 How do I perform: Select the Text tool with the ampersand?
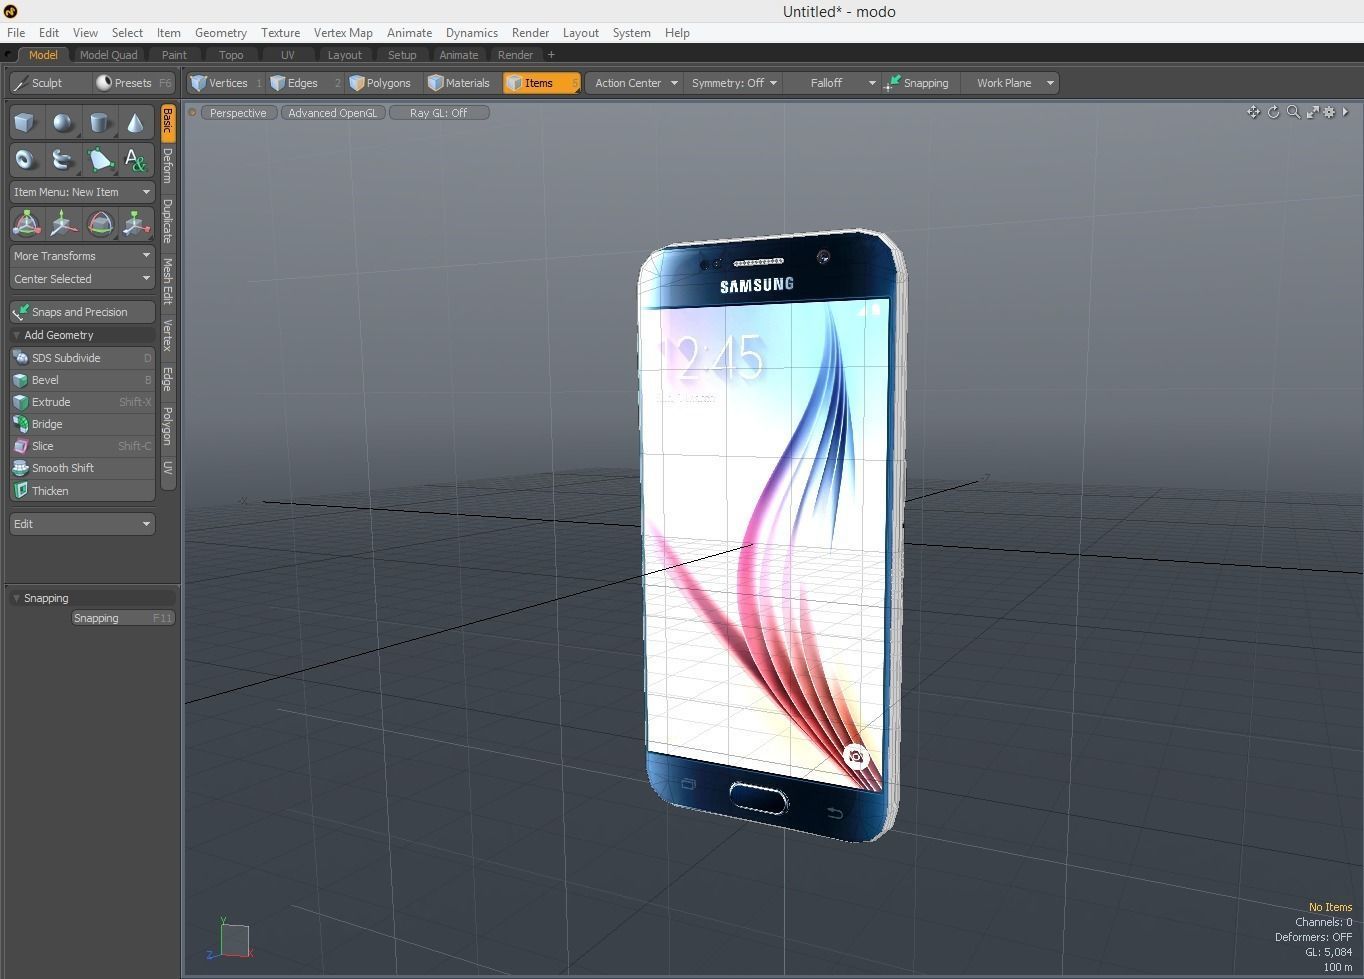[x=136, y=160]
